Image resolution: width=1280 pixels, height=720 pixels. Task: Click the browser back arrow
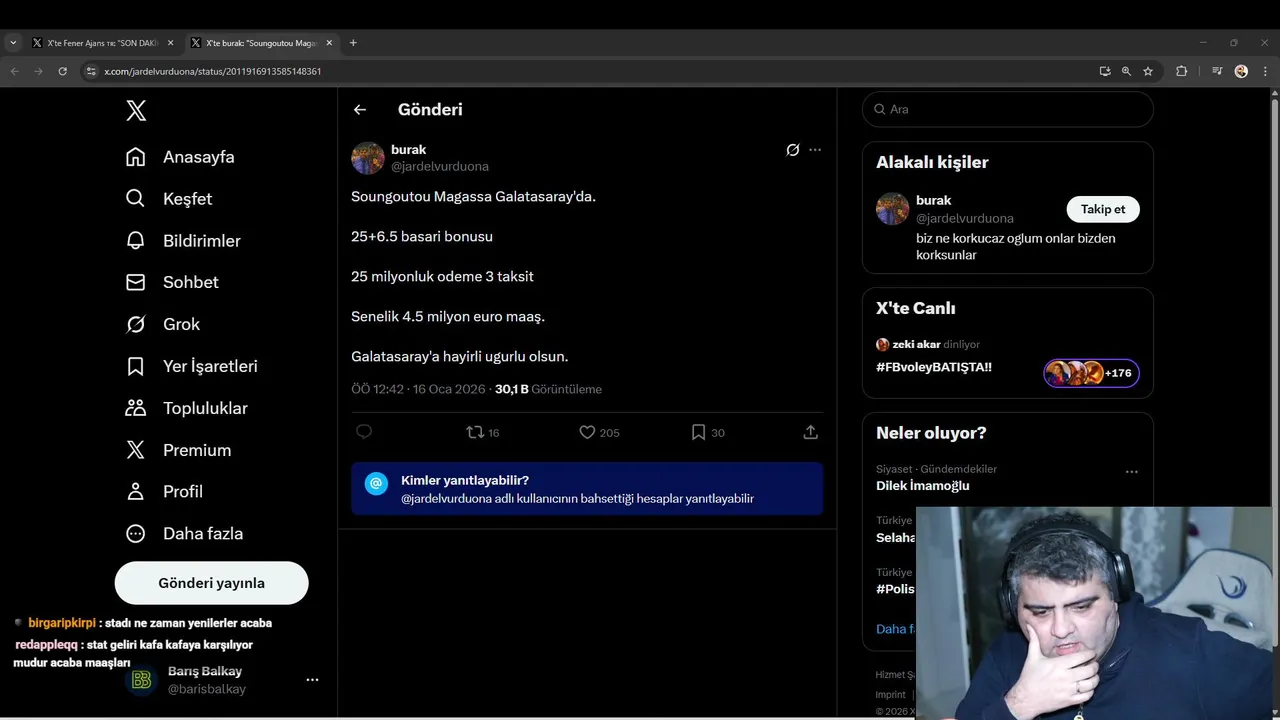click(14, 71)
